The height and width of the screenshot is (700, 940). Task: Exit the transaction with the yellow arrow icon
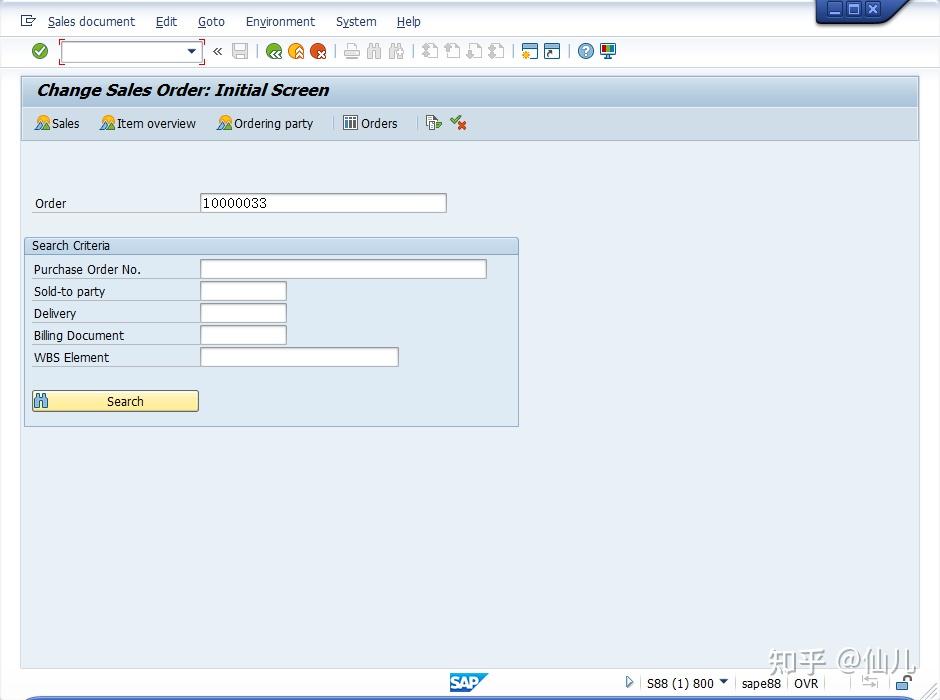(296, 51)
